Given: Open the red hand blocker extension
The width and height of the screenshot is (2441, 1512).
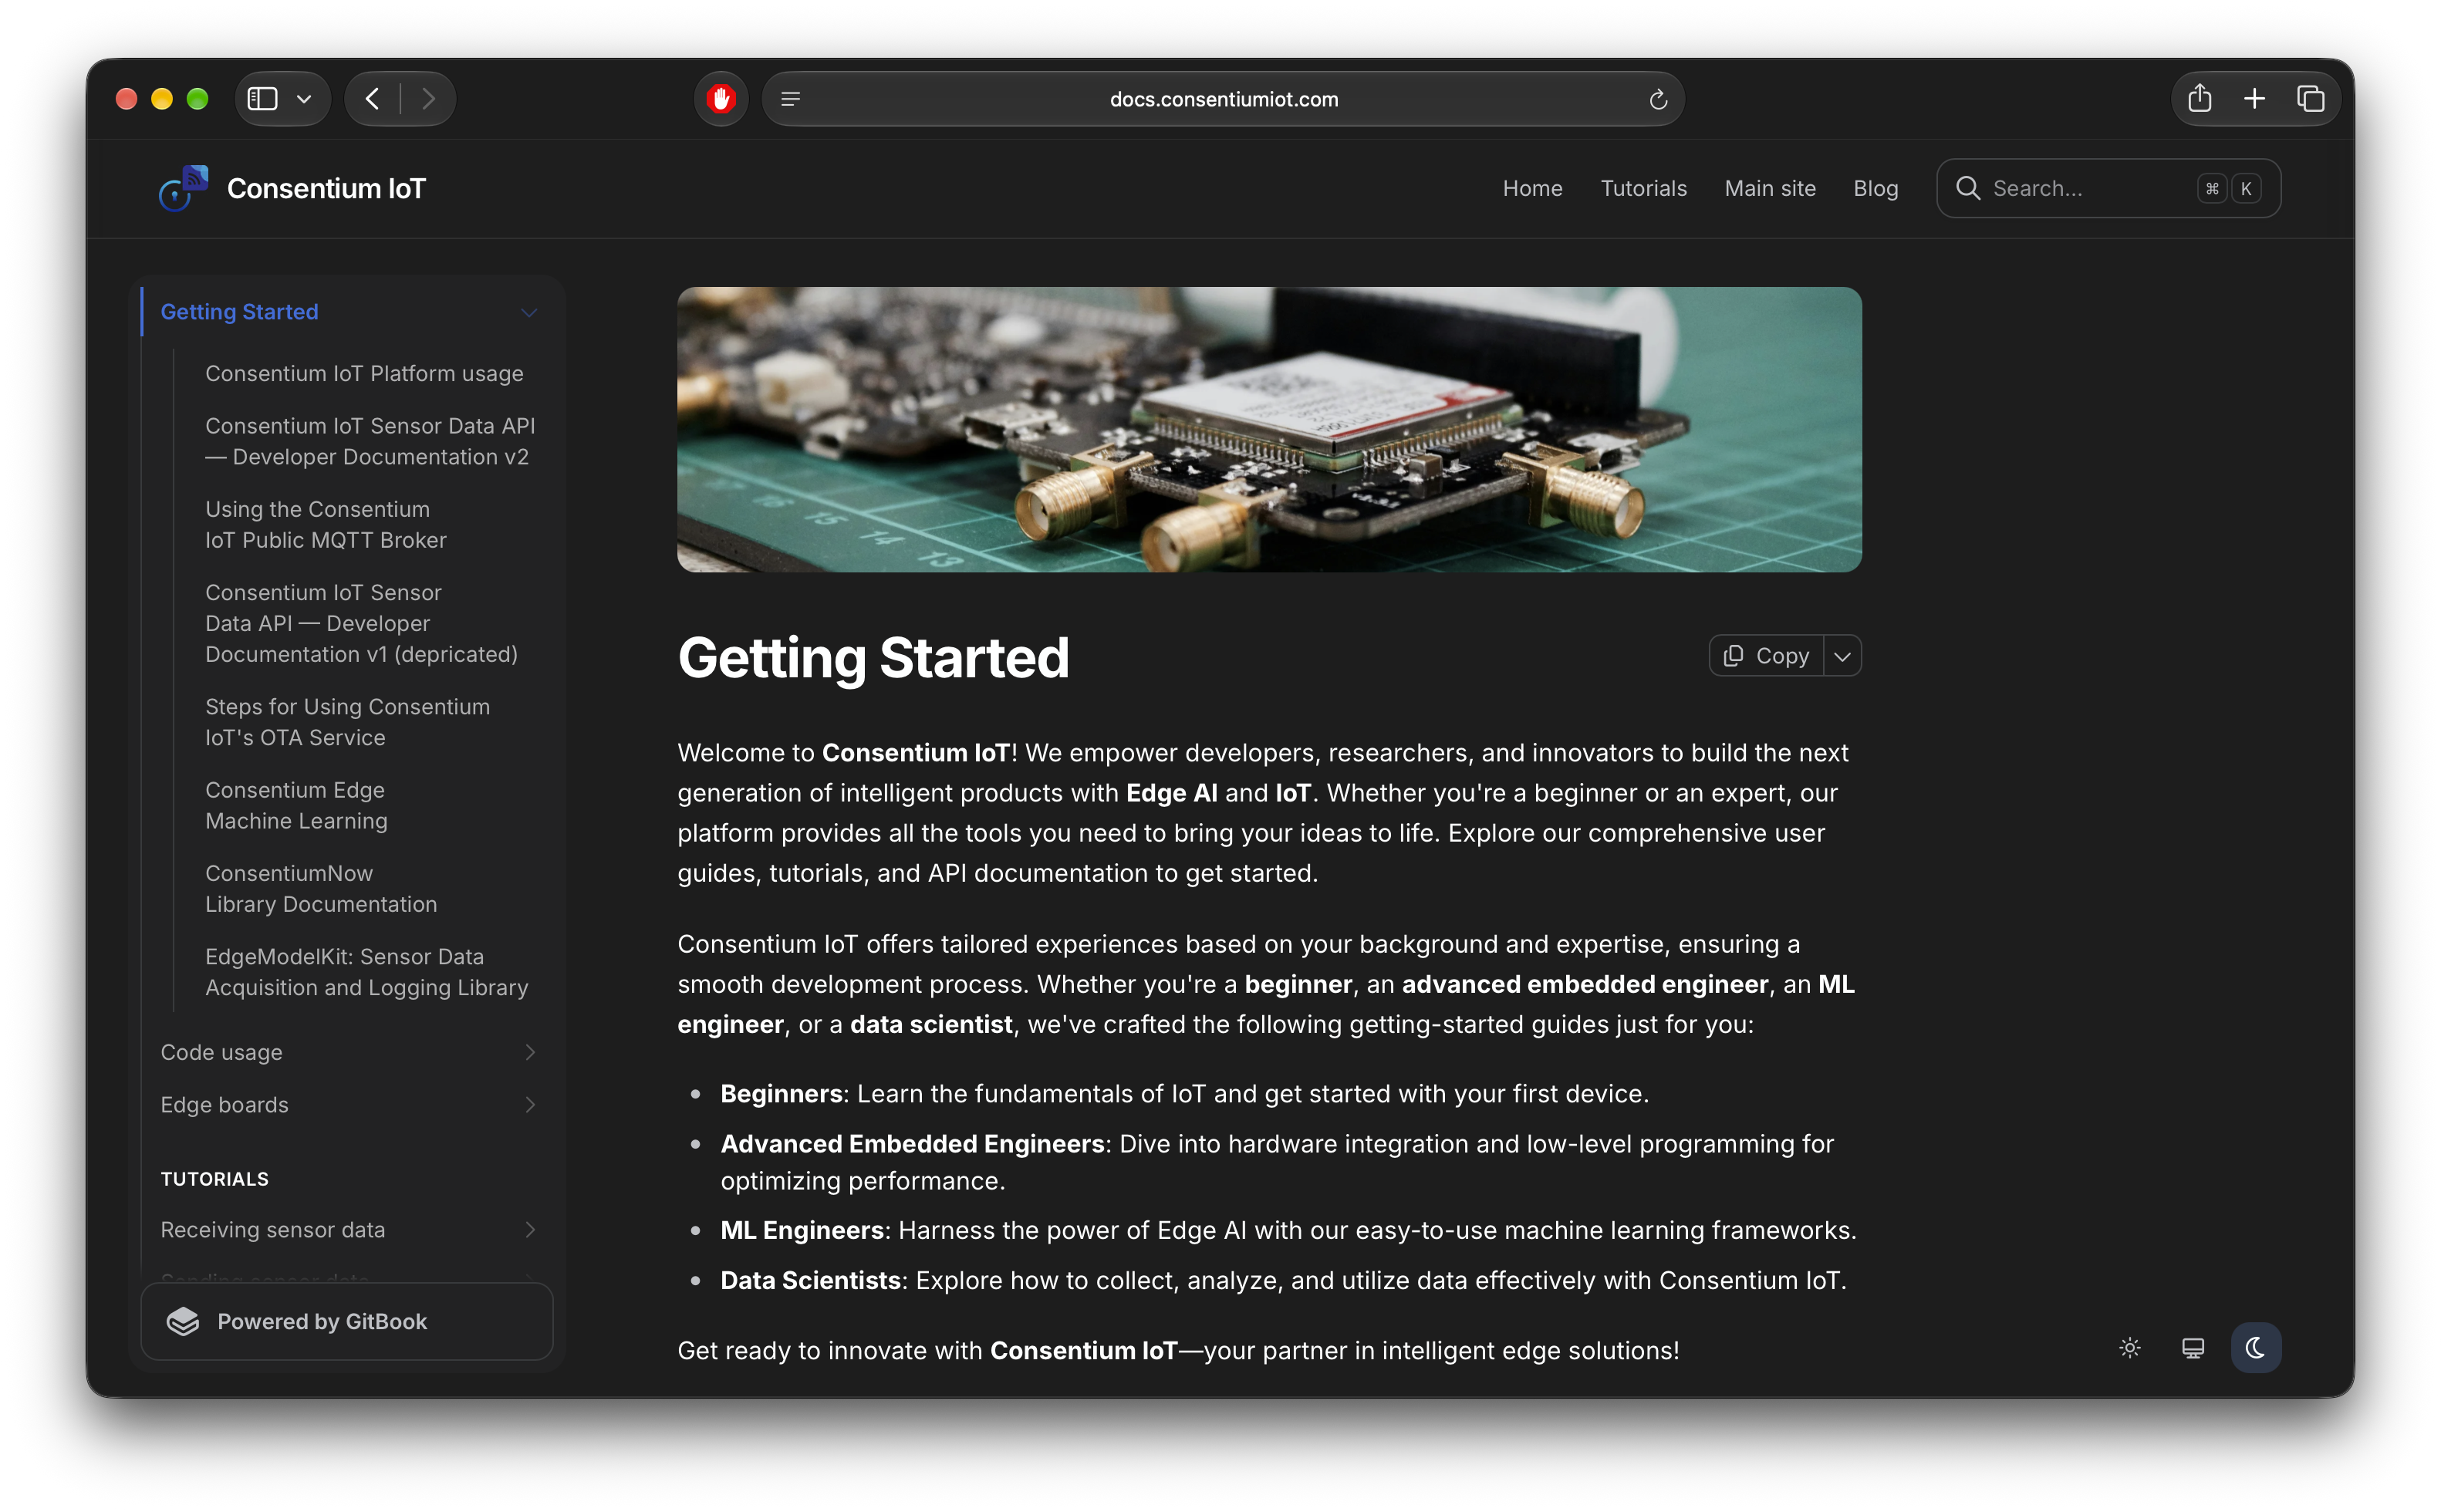Looking at the screenshot, I should [x=721, y=99].
